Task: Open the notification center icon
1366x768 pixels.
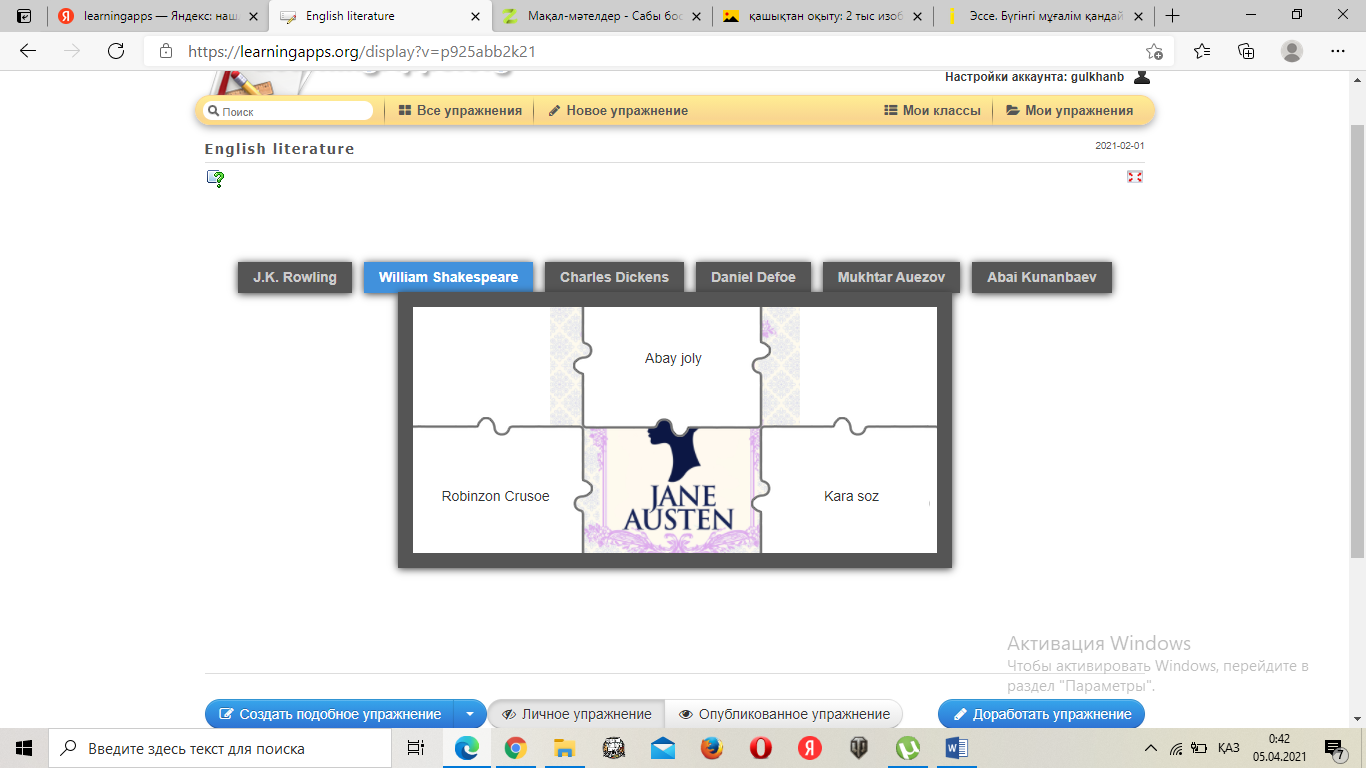Action: tap(1334, 748)
